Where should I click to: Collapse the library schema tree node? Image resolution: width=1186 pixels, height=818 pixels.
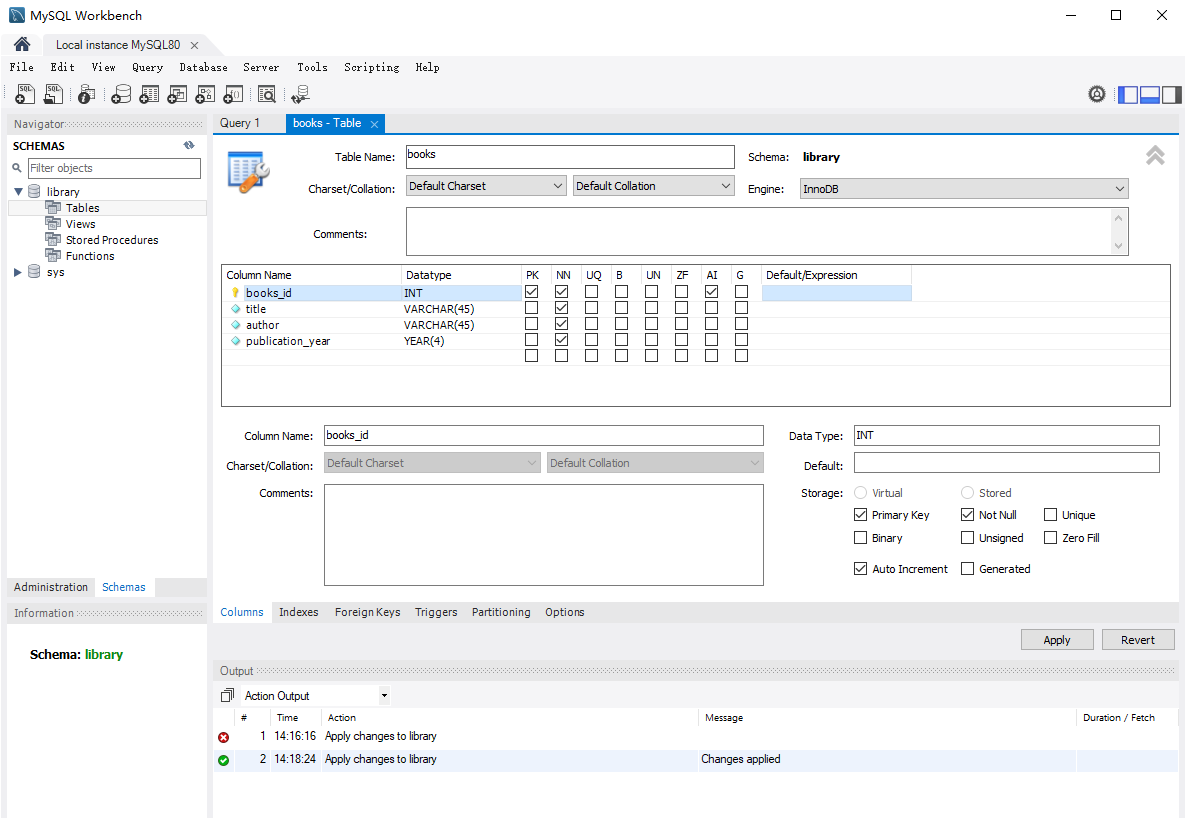[18, 192]
